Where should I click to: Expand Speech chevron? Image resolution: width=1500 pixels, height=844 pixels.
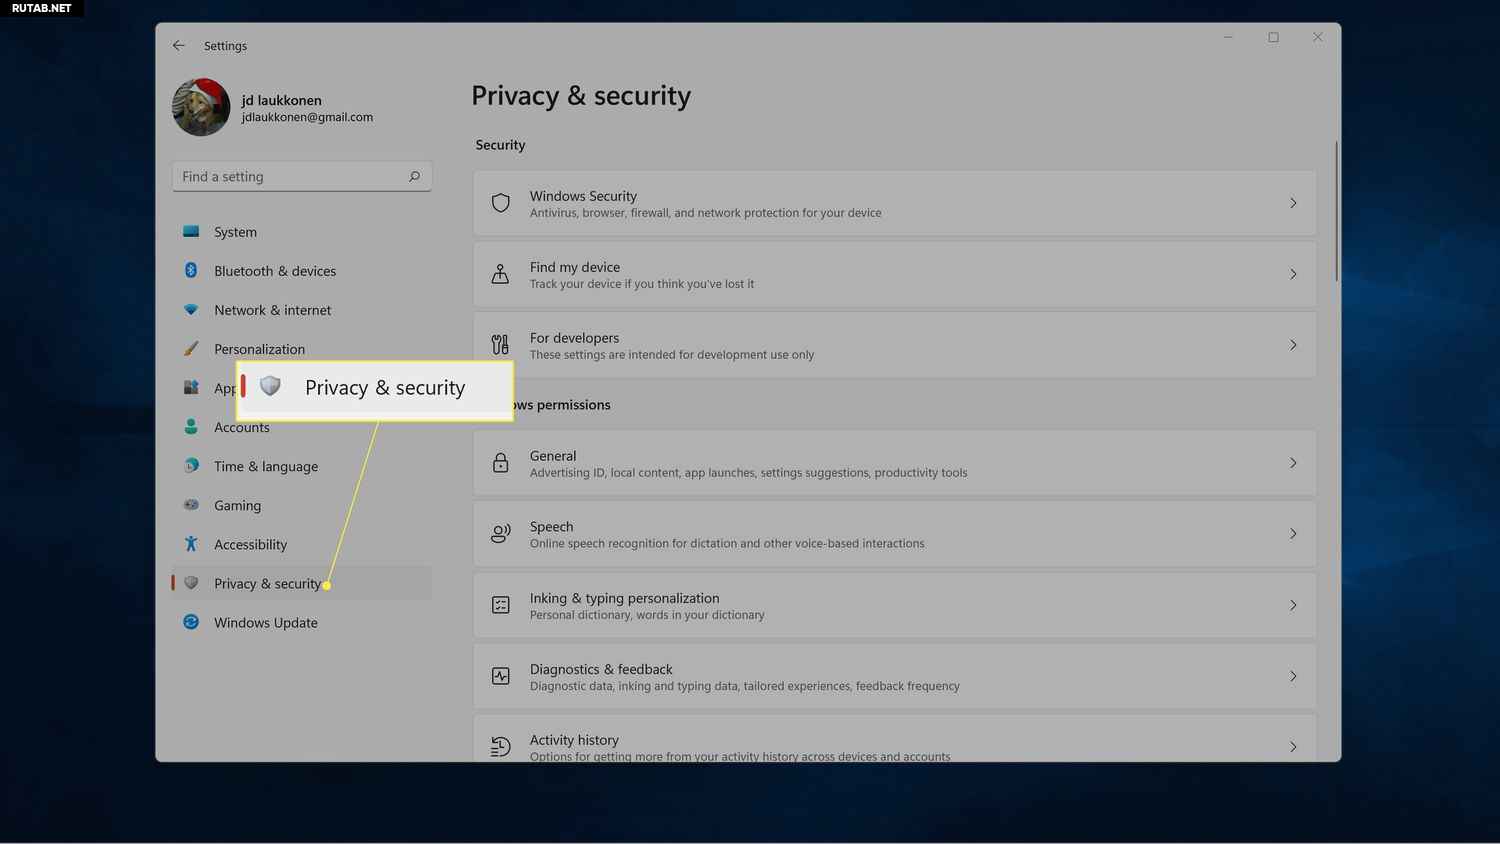tap(1293, 534)
